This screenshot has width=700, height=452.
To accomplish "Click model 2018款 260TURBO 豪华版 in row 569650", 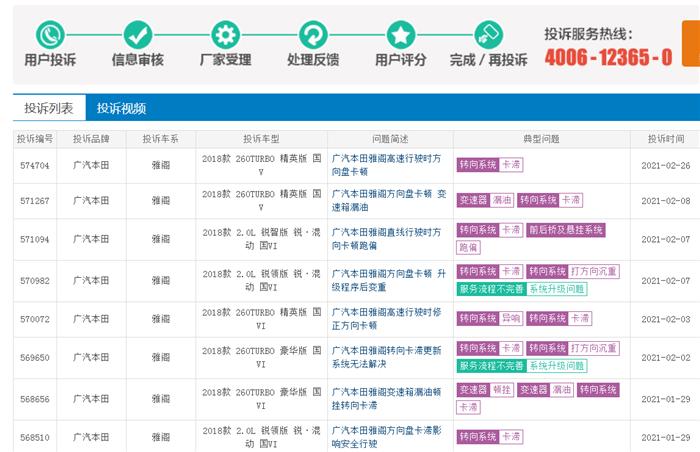I will 262,357.
